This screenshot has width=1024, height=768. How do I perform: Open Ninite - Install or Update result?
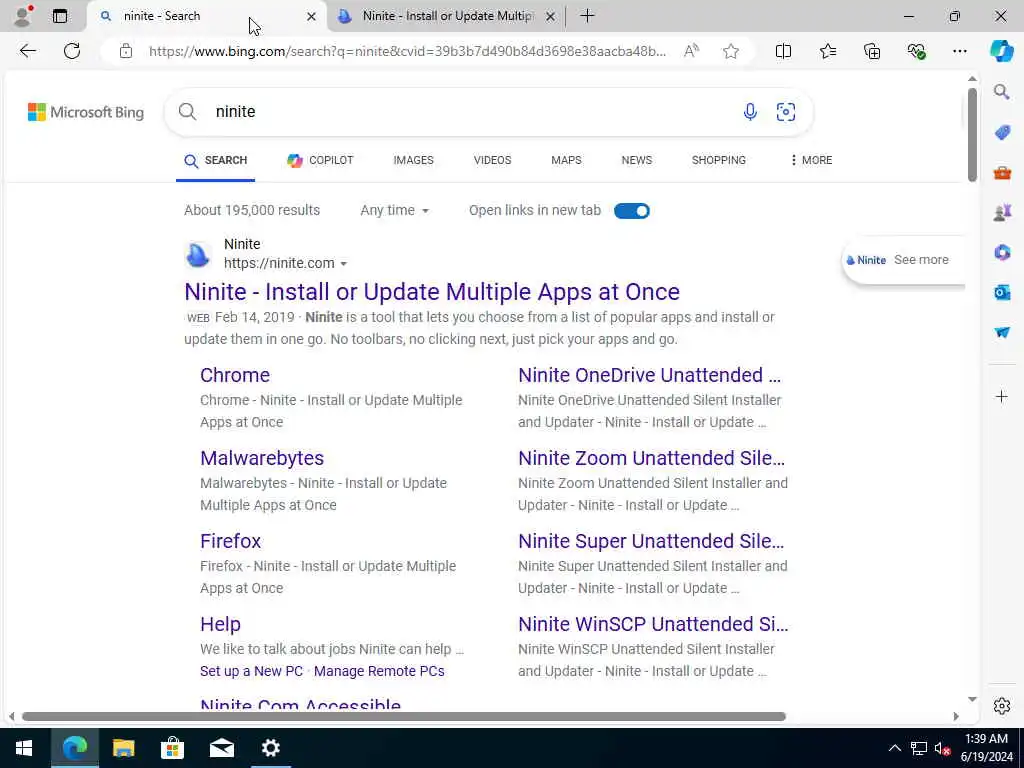(x=432, y=292)
